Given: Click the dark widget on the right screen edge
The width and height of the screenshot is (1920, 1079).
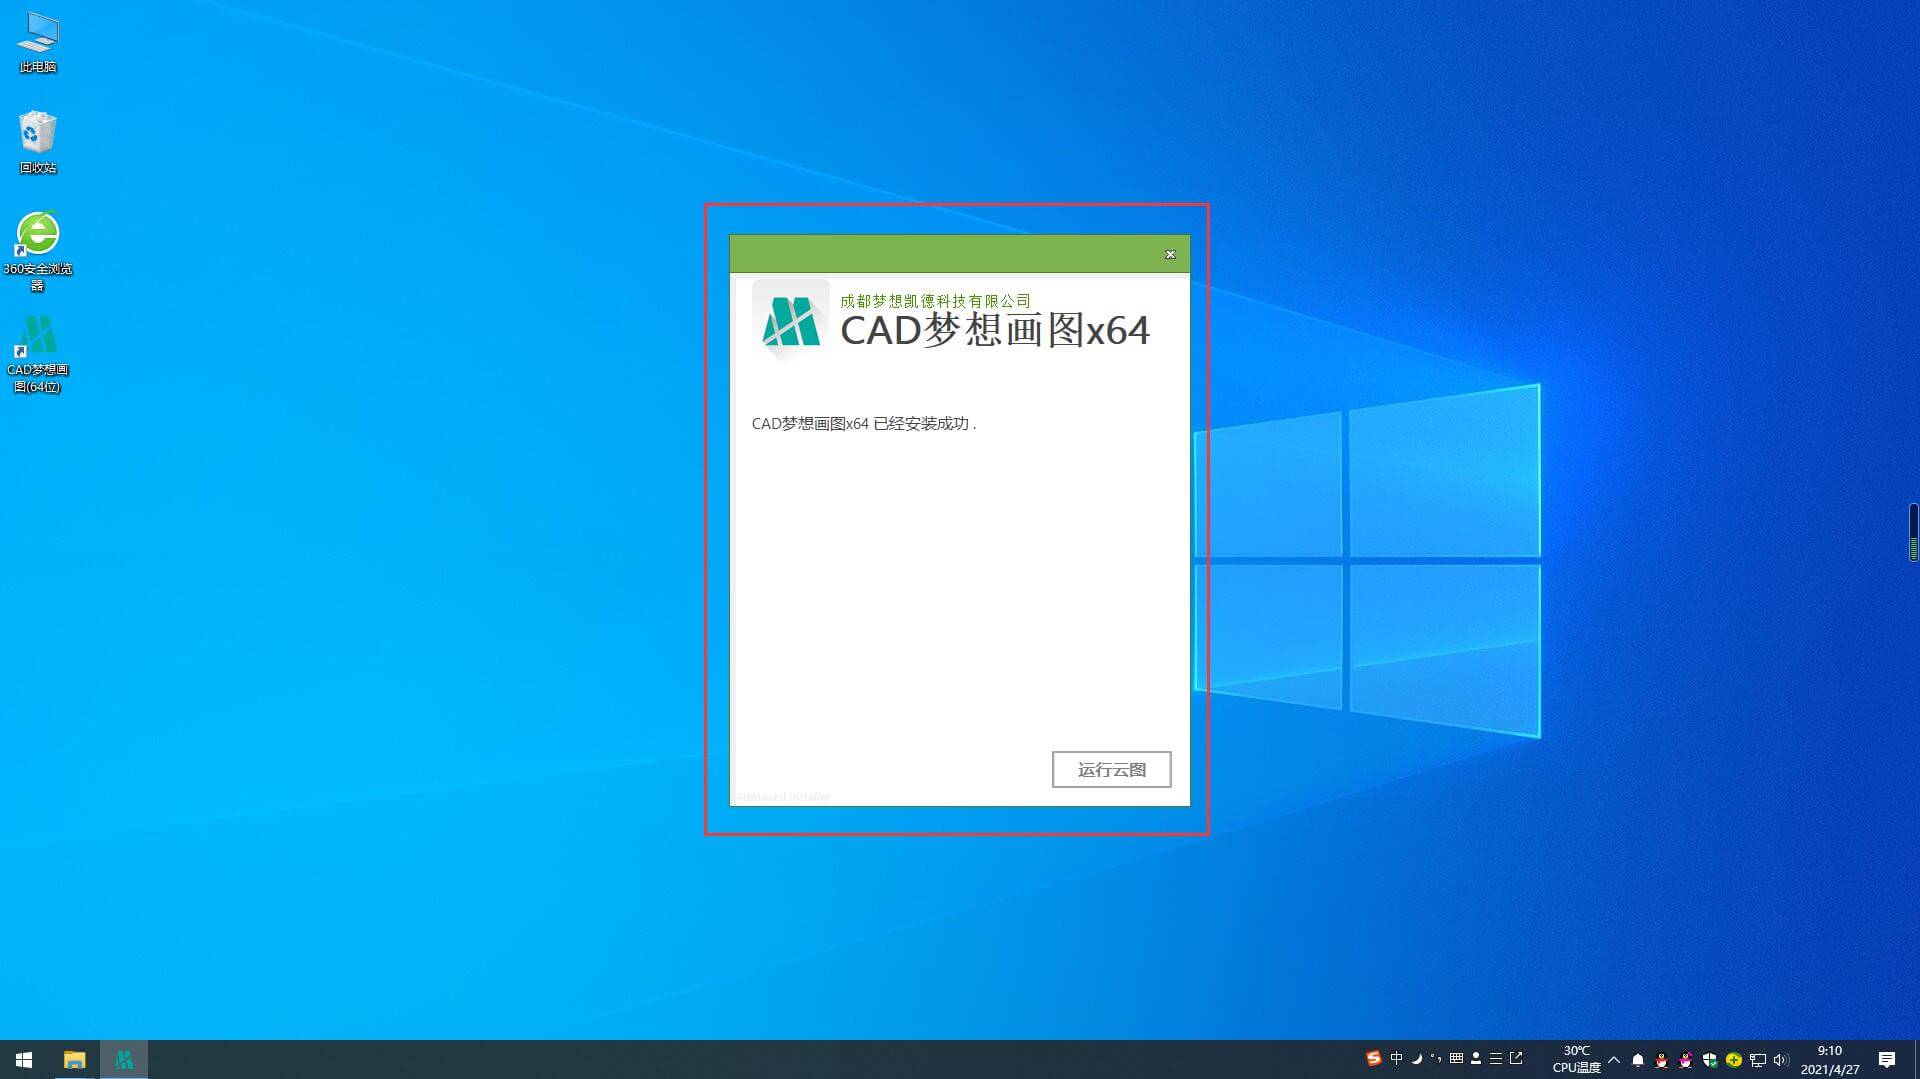Looking at the screenshot, I should pyautogui.click(x=1913, y=533).
